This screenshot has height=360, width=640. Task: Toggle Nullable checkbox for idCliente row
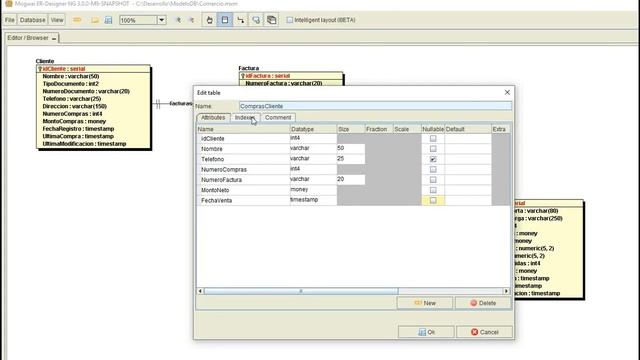(433, 139)
